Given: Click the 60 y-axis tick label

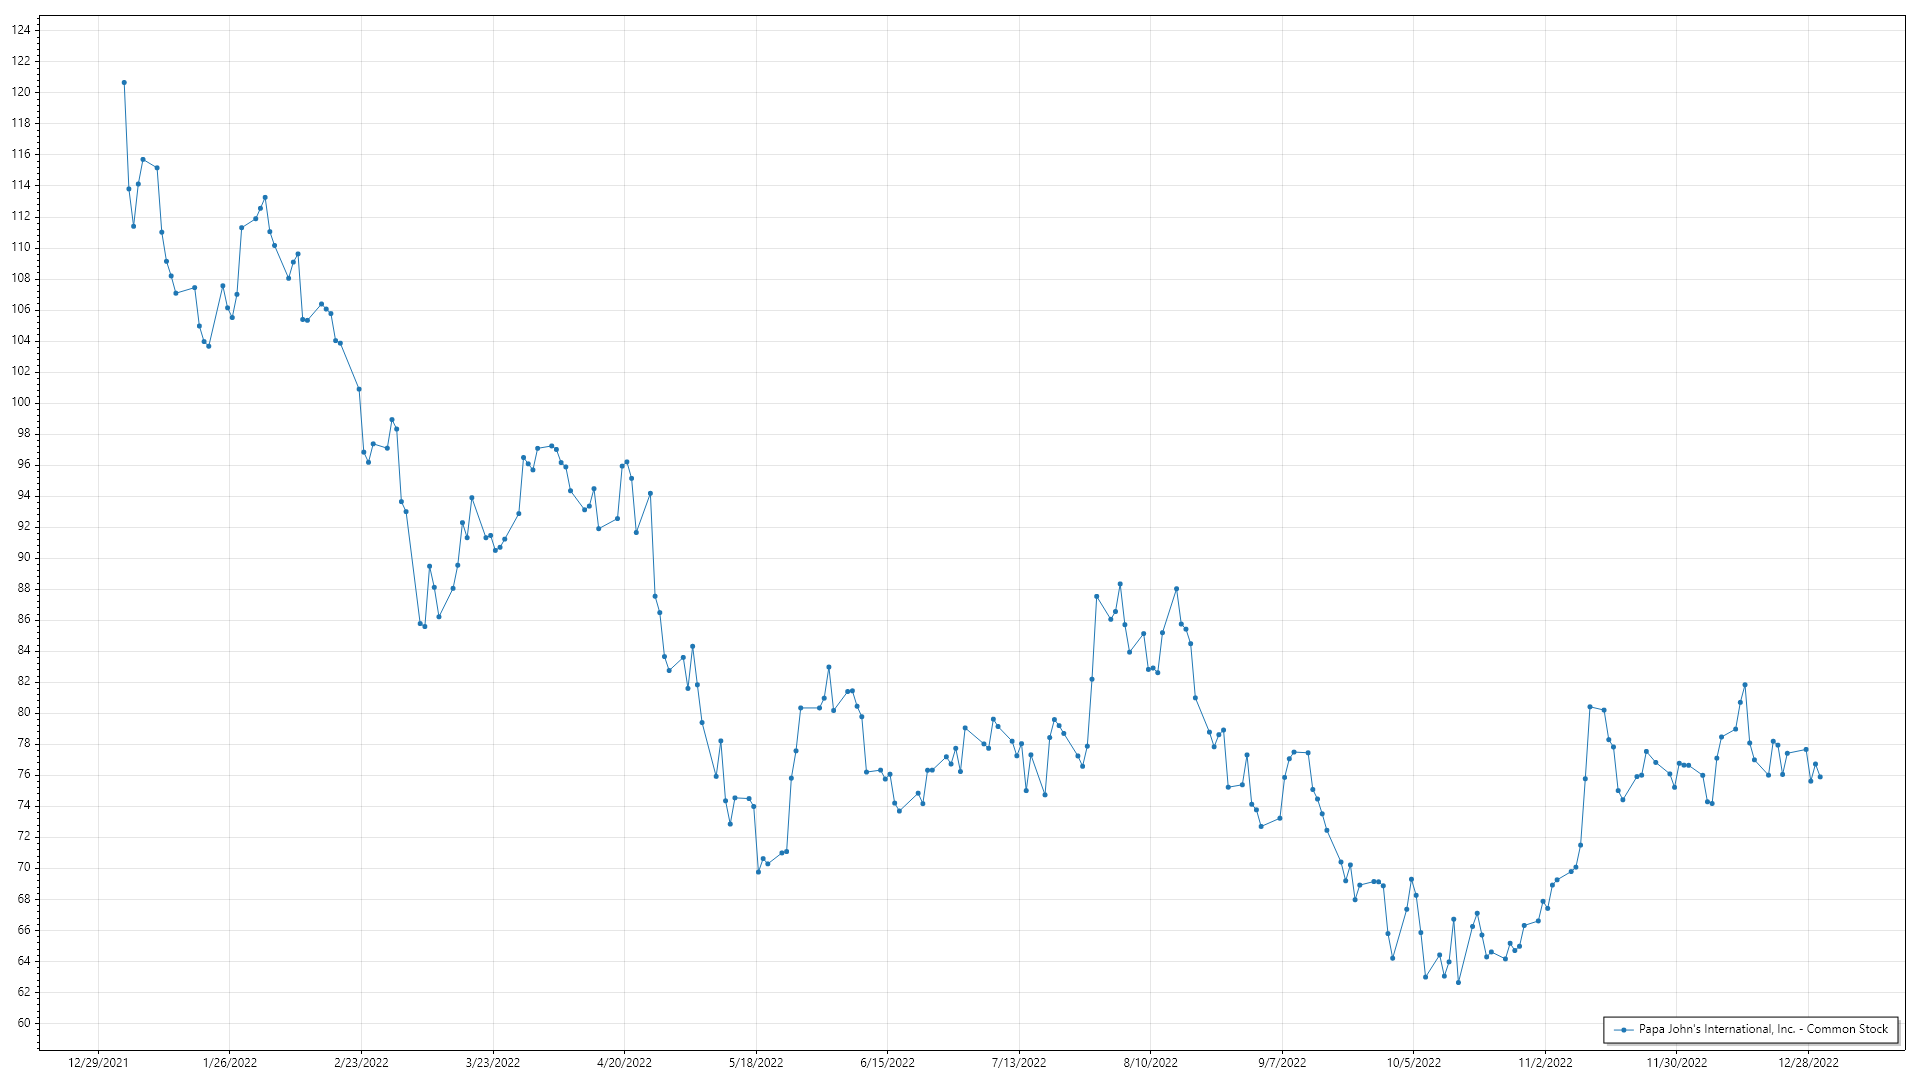Looking at the screenshot, I should pos(24,1023).
